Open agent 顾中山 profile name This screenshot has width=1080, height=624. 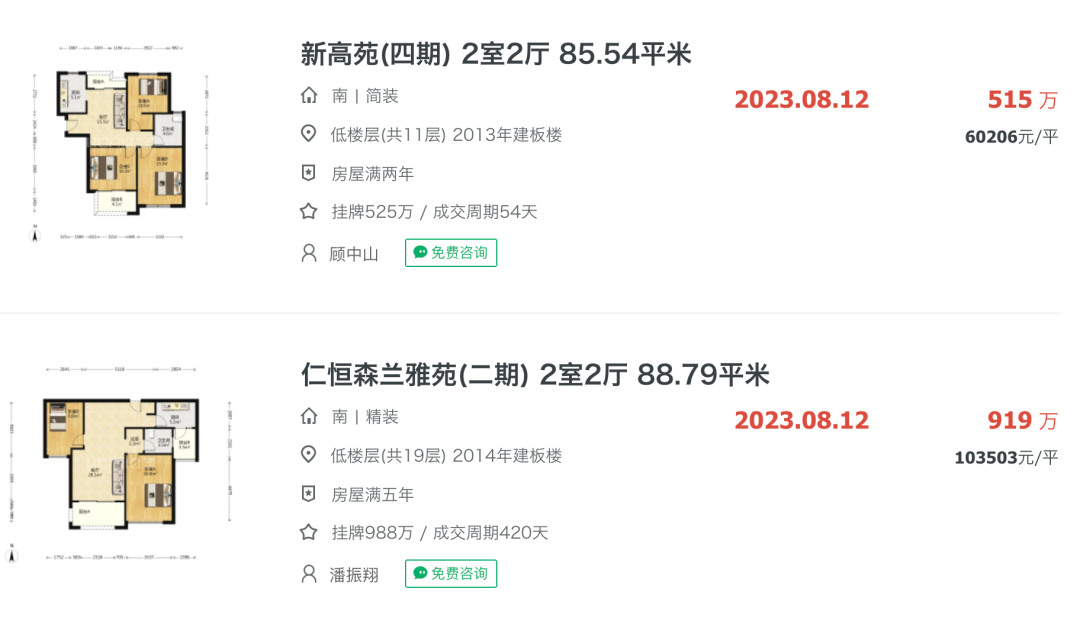354,254
